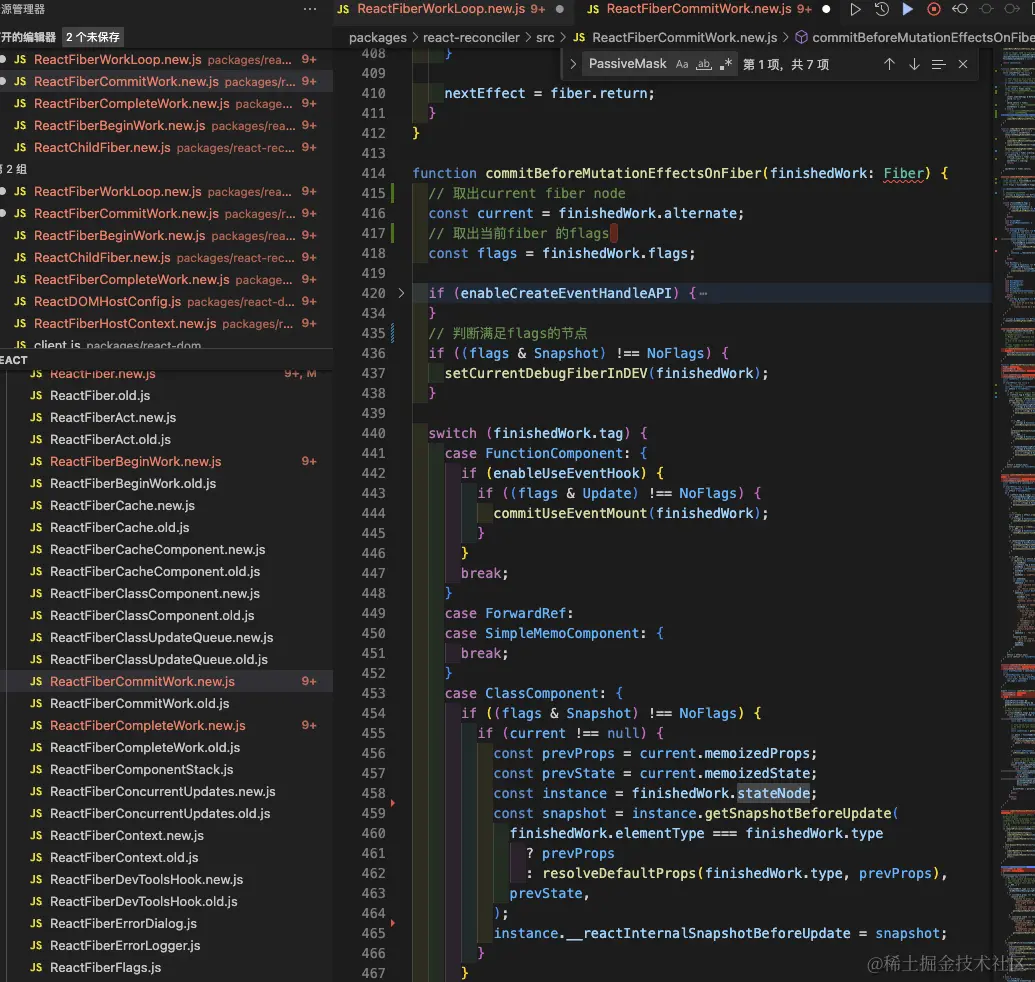This screenshot has height=982, width=1035.
Task: Open the explorer more actions ellipsis
Action: [310, 9]
